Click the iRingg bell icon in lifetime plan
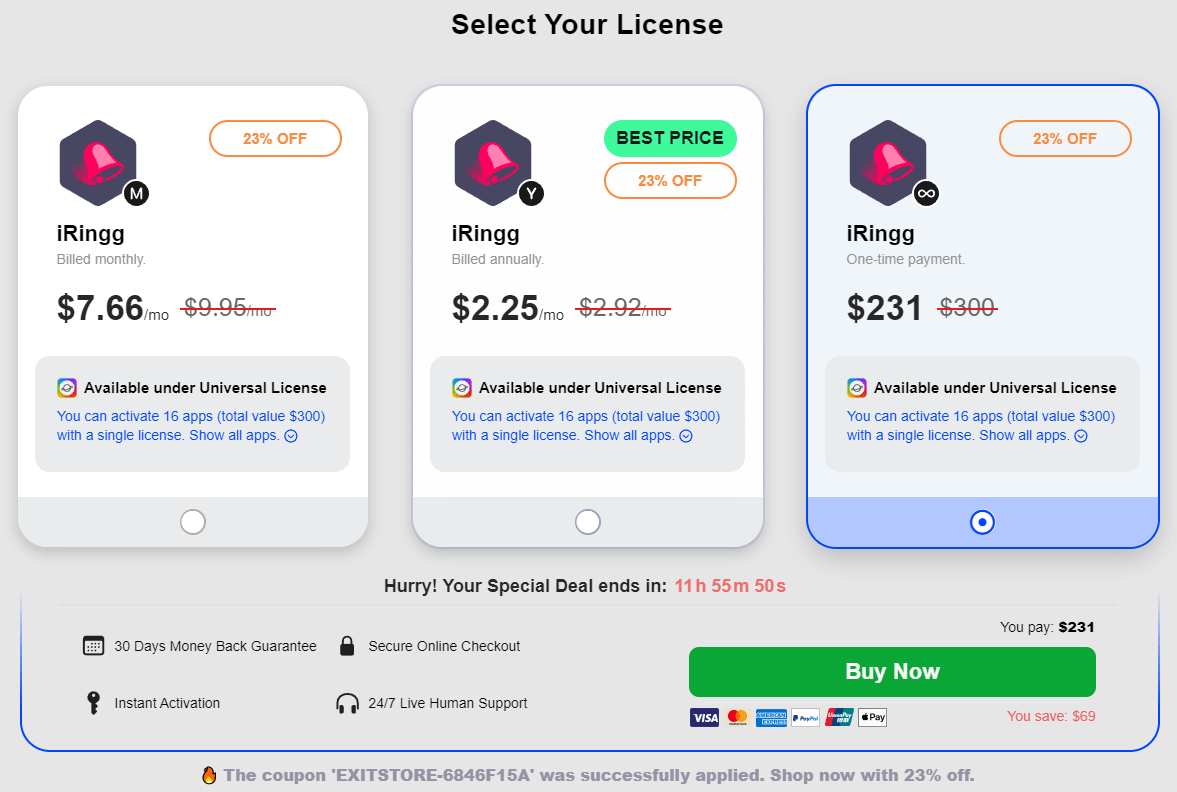Viewport: 1177px width, 792px height. 888,160
